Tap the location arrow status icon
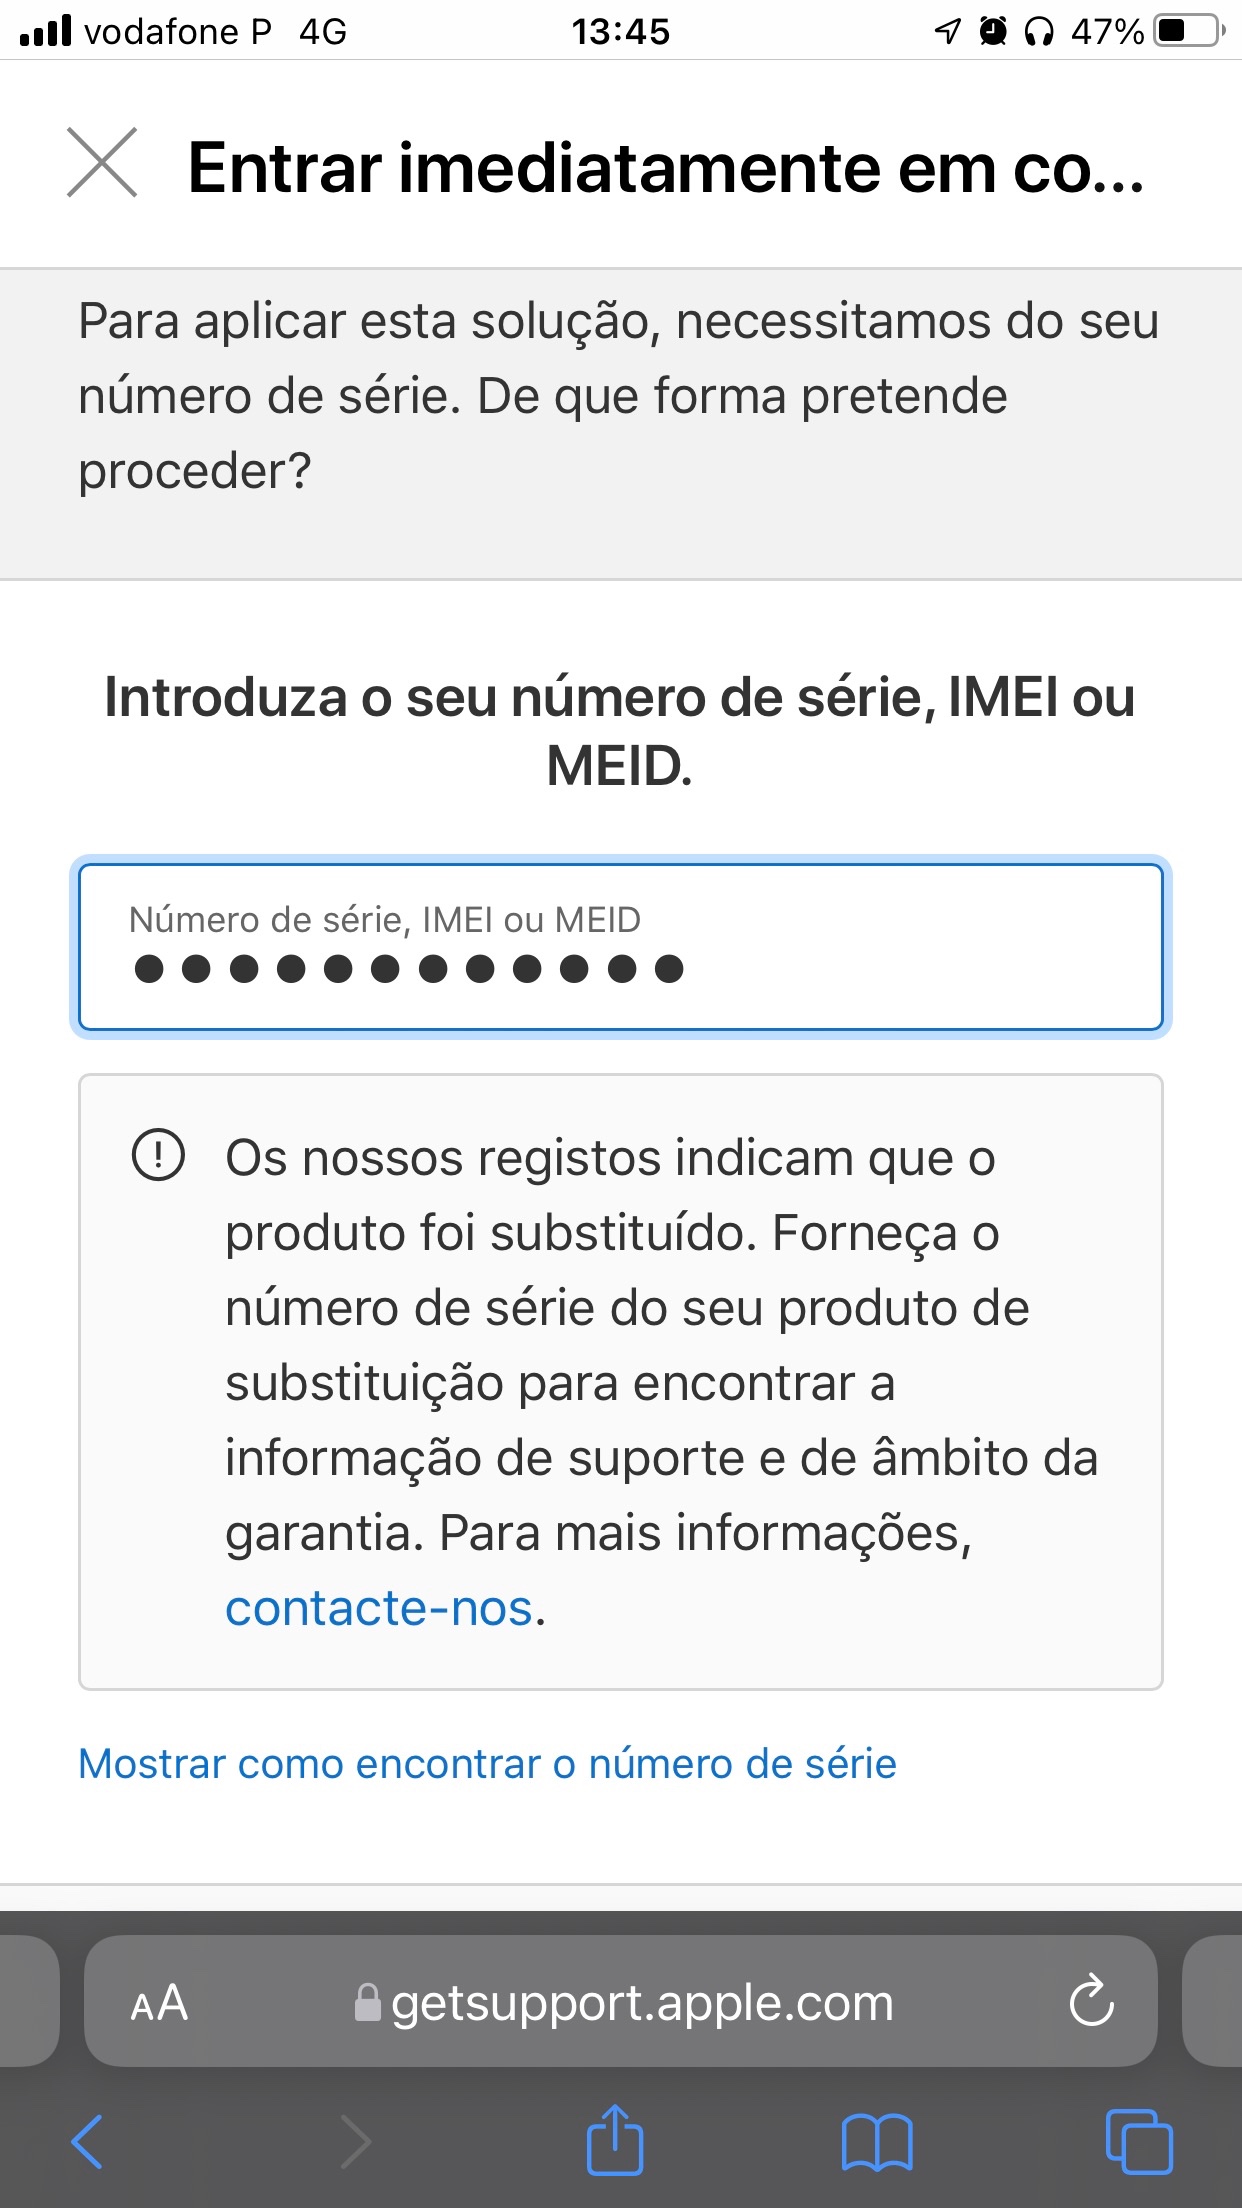The image size is (1242, 2208). tap(946, 32)
